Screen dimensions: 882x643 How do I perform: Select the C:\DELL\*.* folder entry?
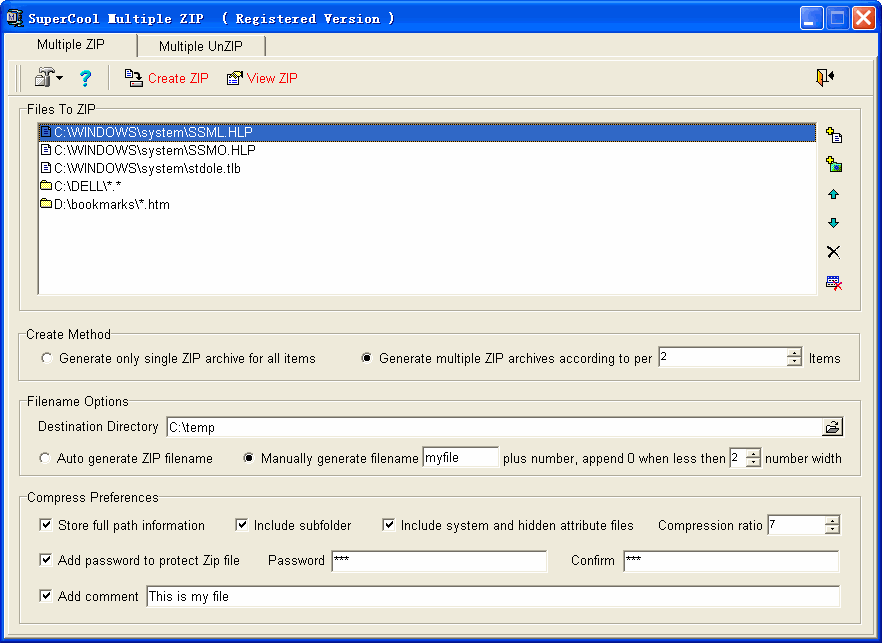428,186
